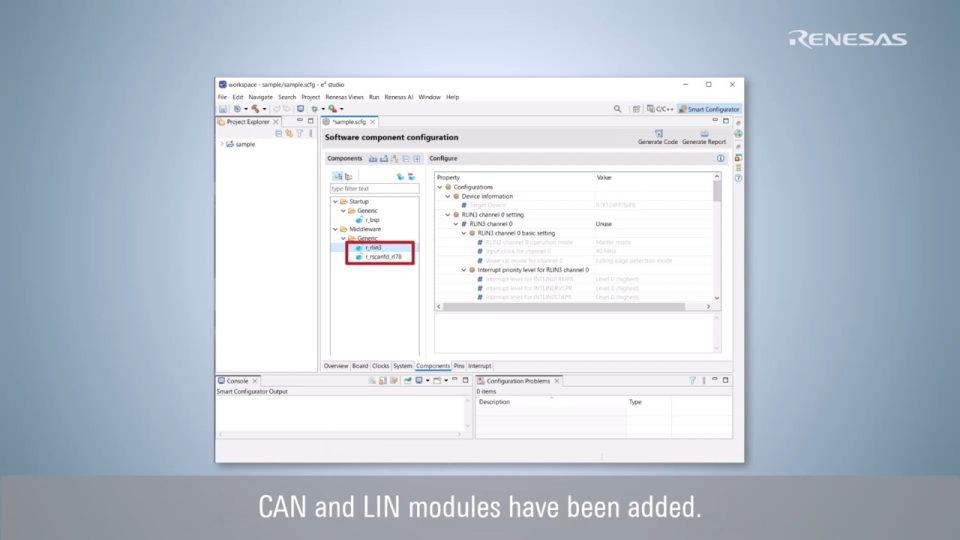This screenshot has height=540, width=960.
Task: Click the type filter text field
Action: tap(375, 189)
